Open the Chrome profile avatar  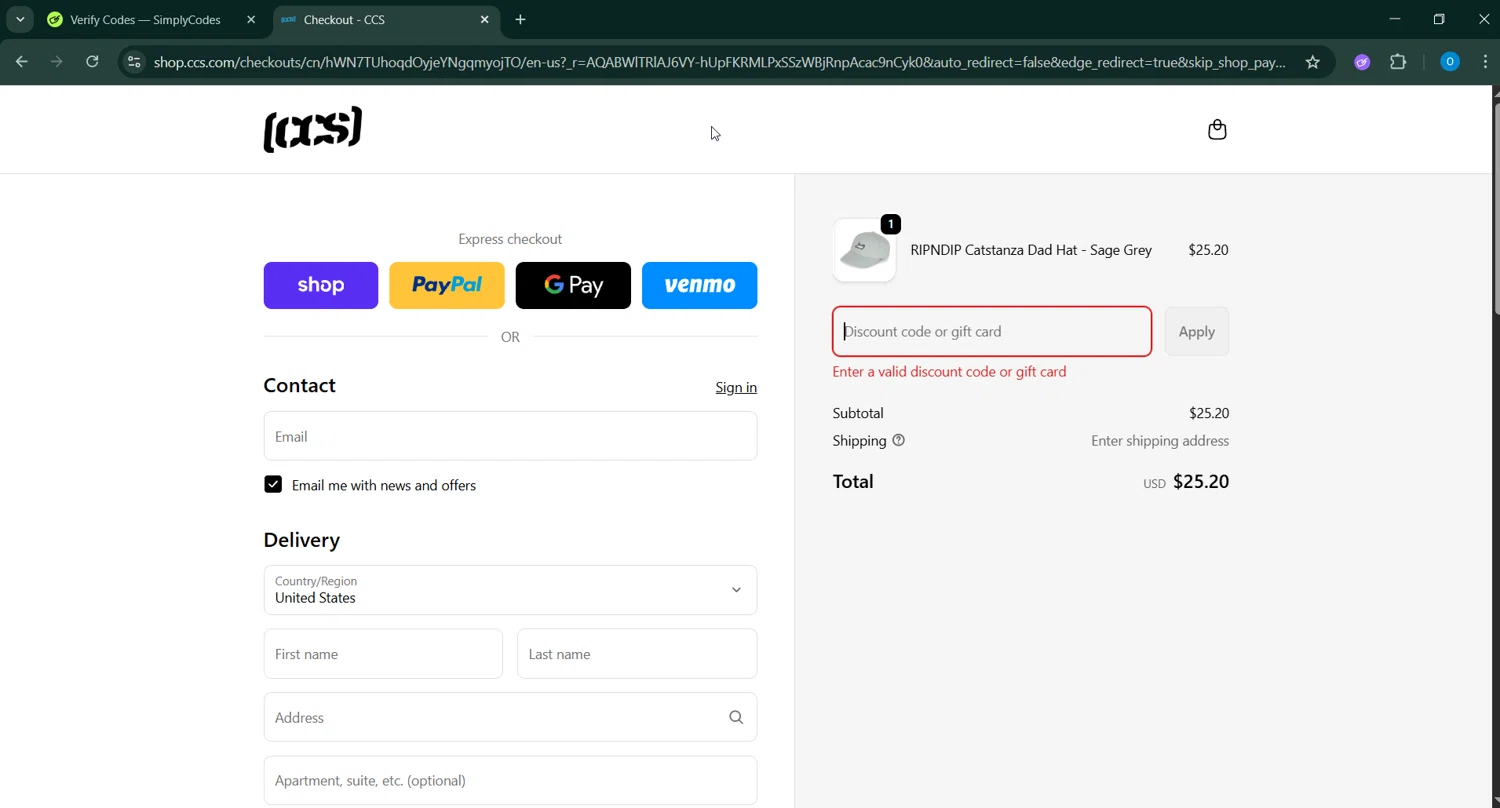[x=1449, y=62]
